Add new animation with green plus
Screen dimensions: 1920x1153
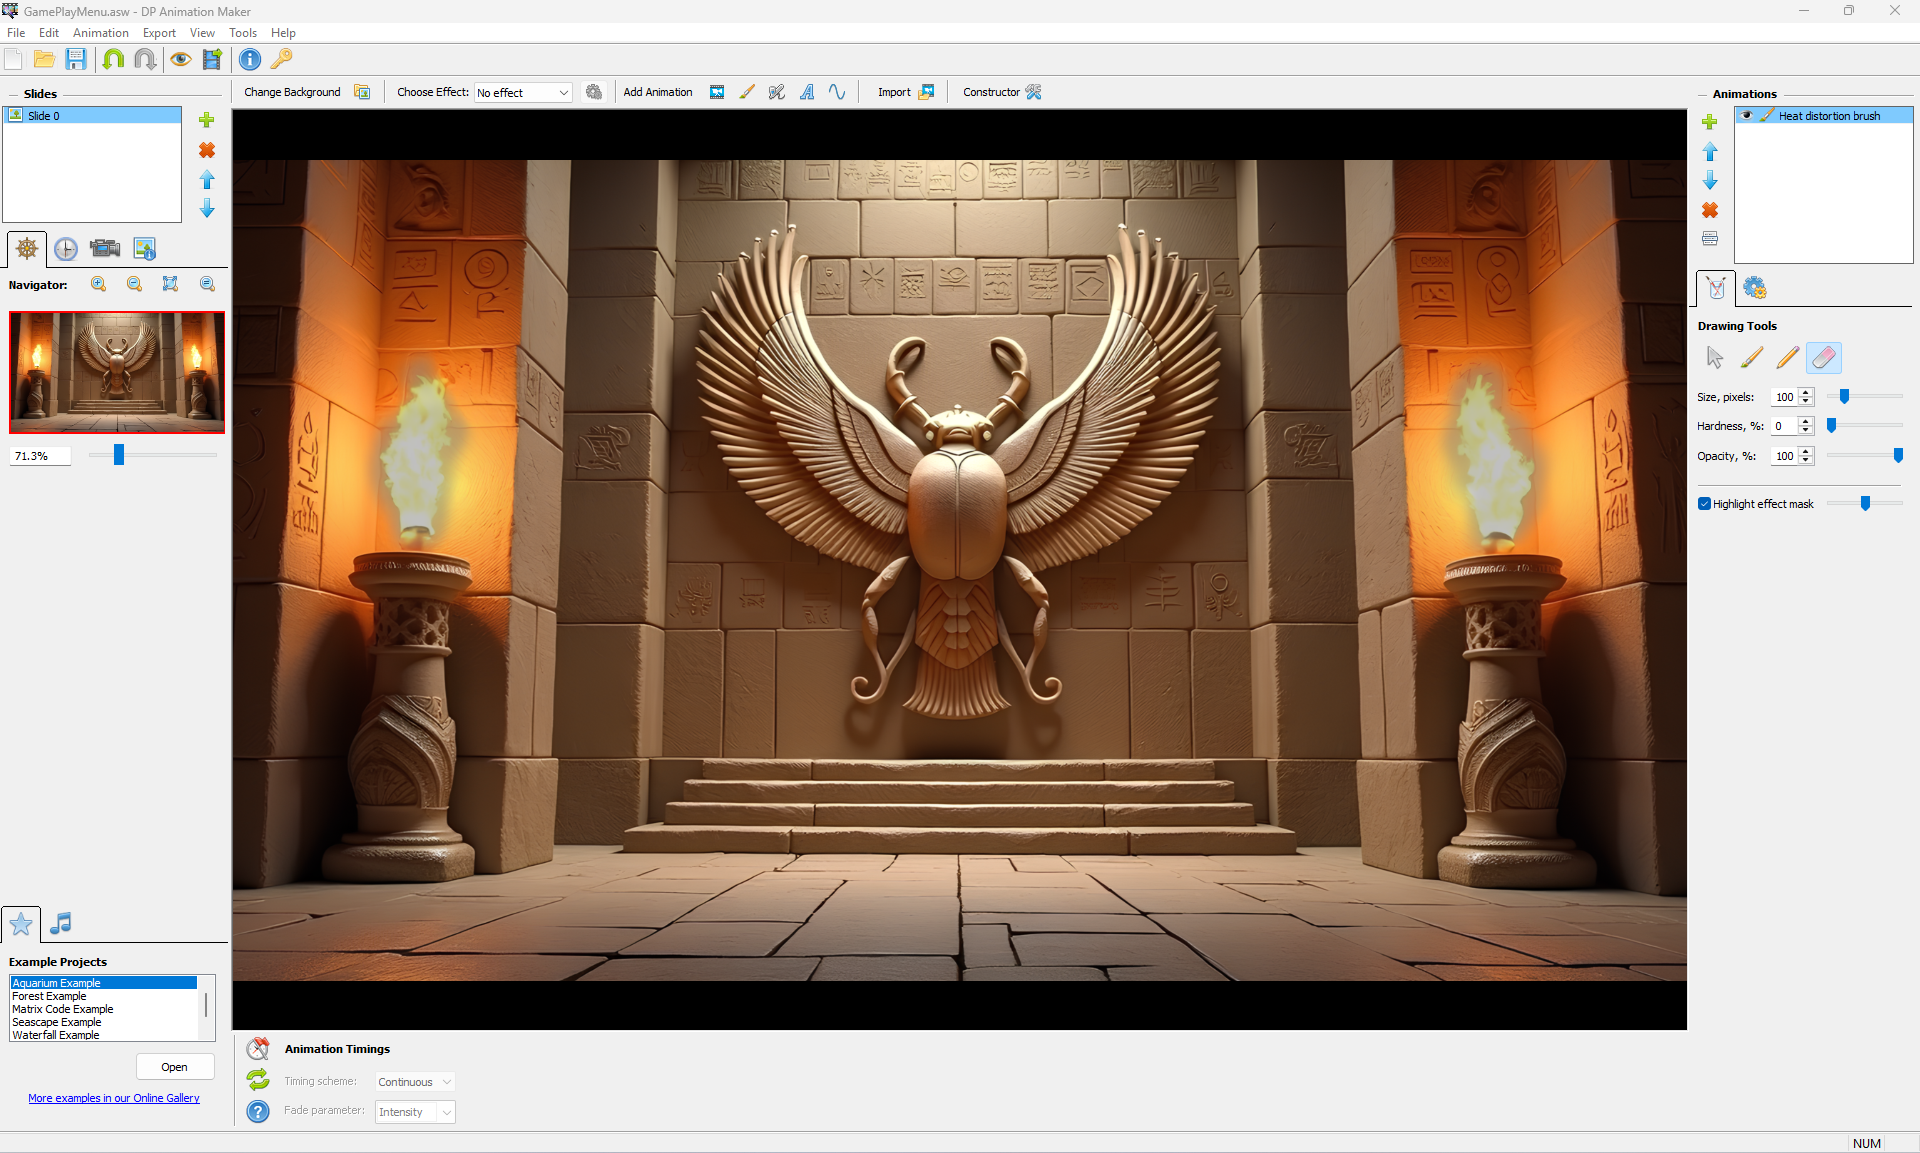(1710, 122)
